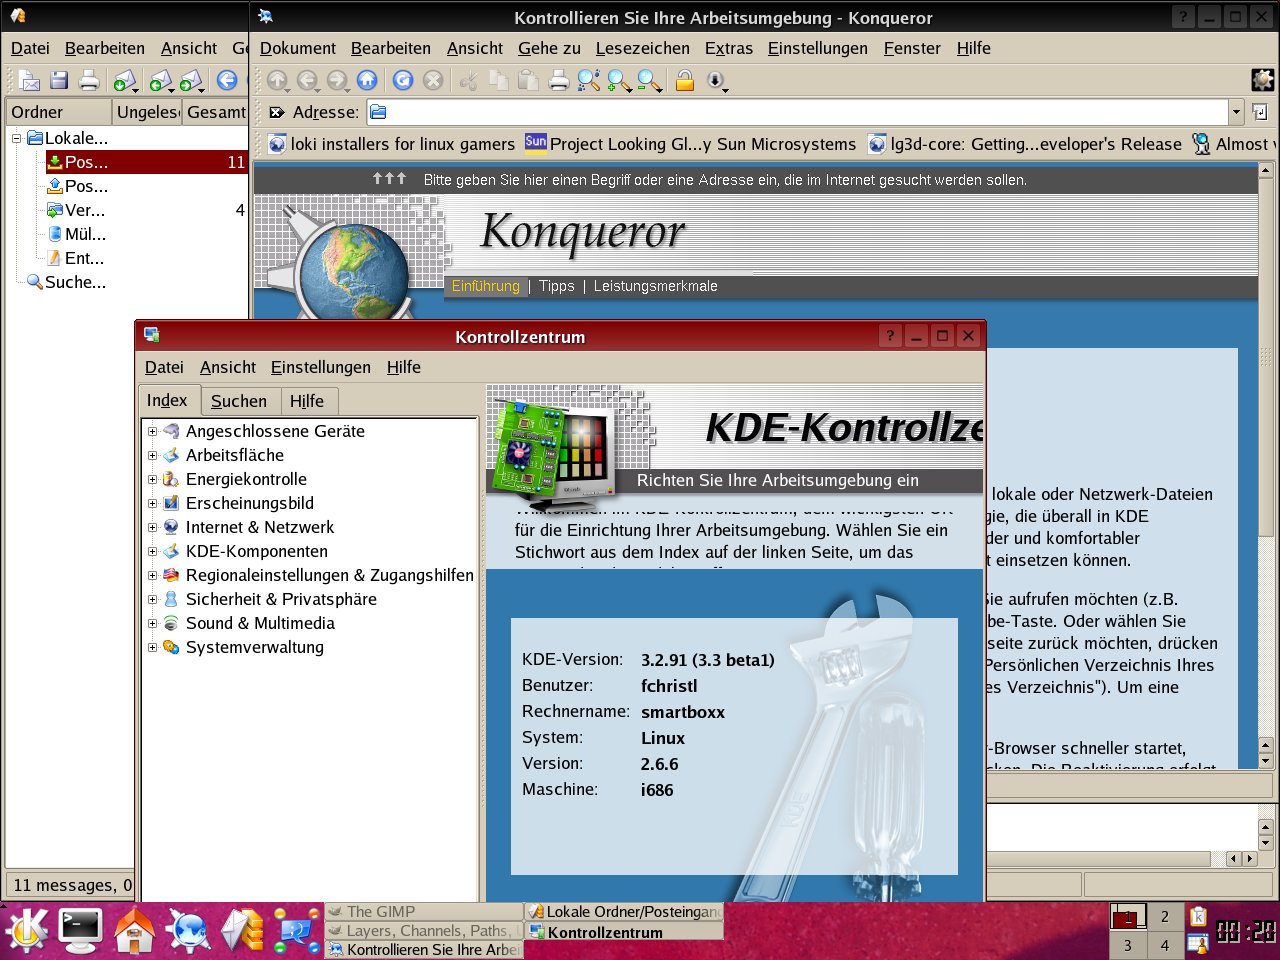Open the Home folder from the panel
Image resolution: width=1280 pixels, height=960 pixels.
tap(134, 931)
